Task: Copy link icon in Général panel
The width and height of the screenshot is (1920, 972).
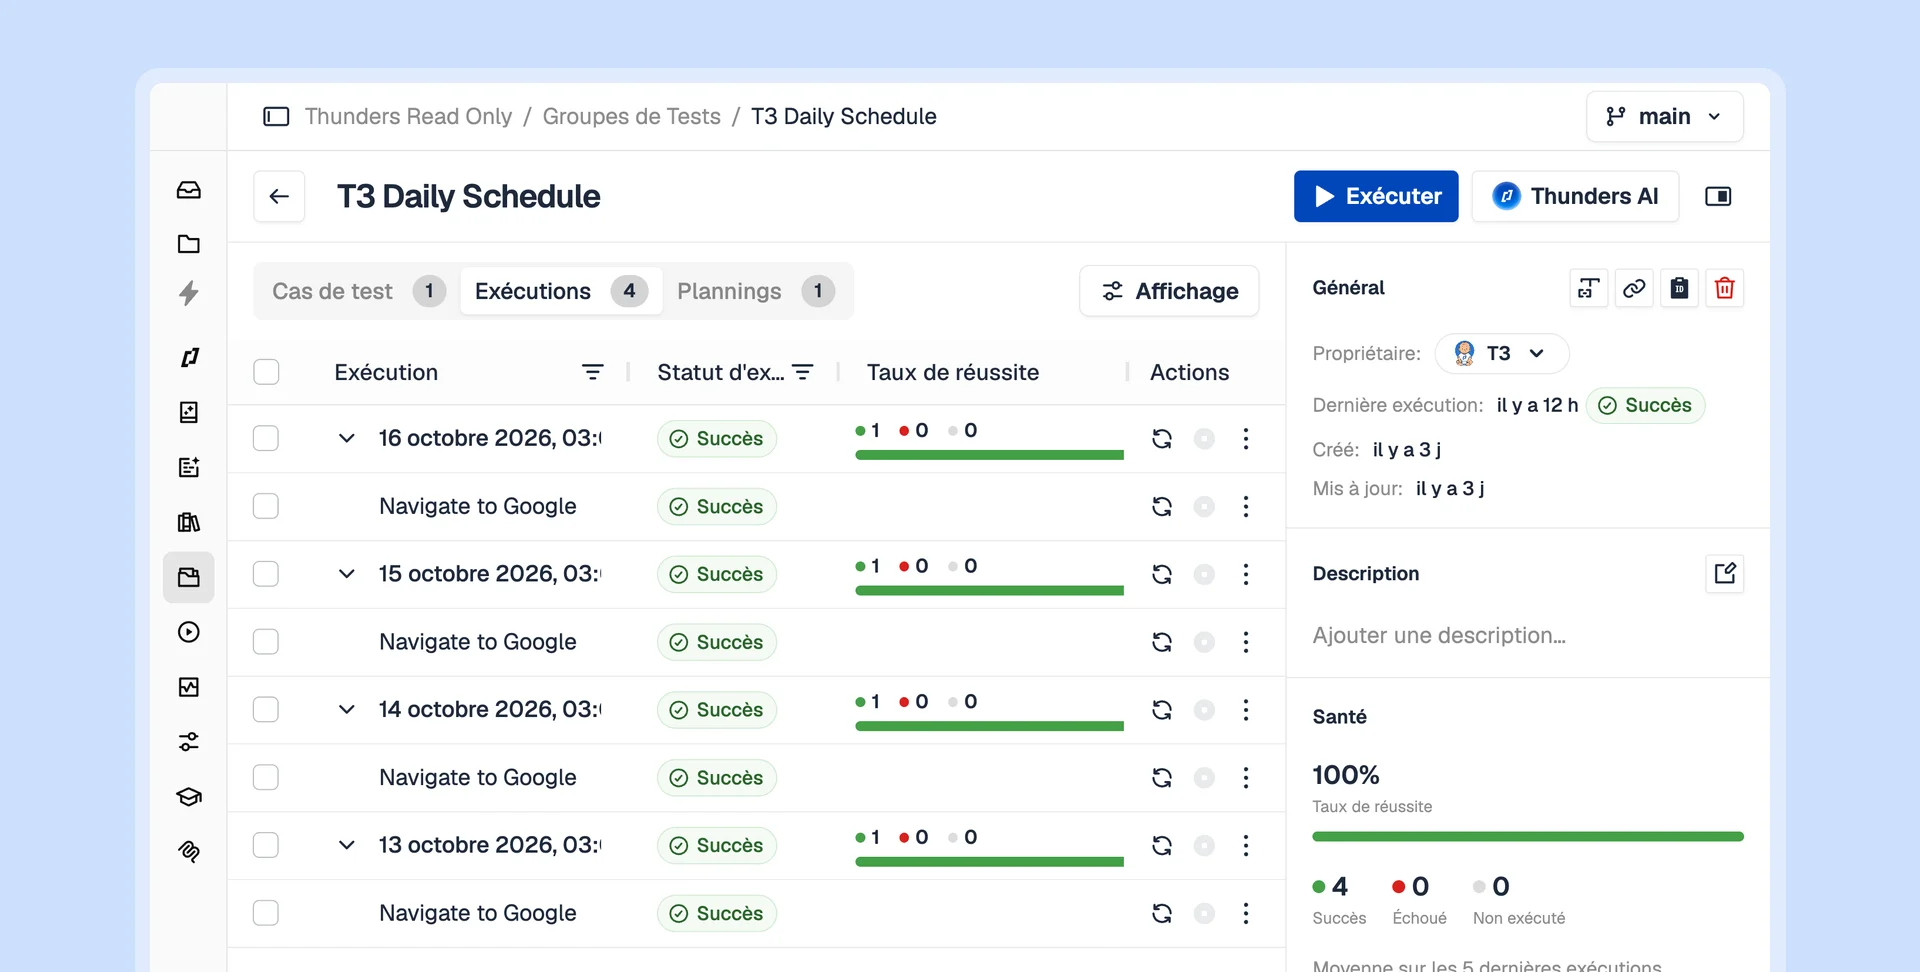Action: (x=1634, y=289)
